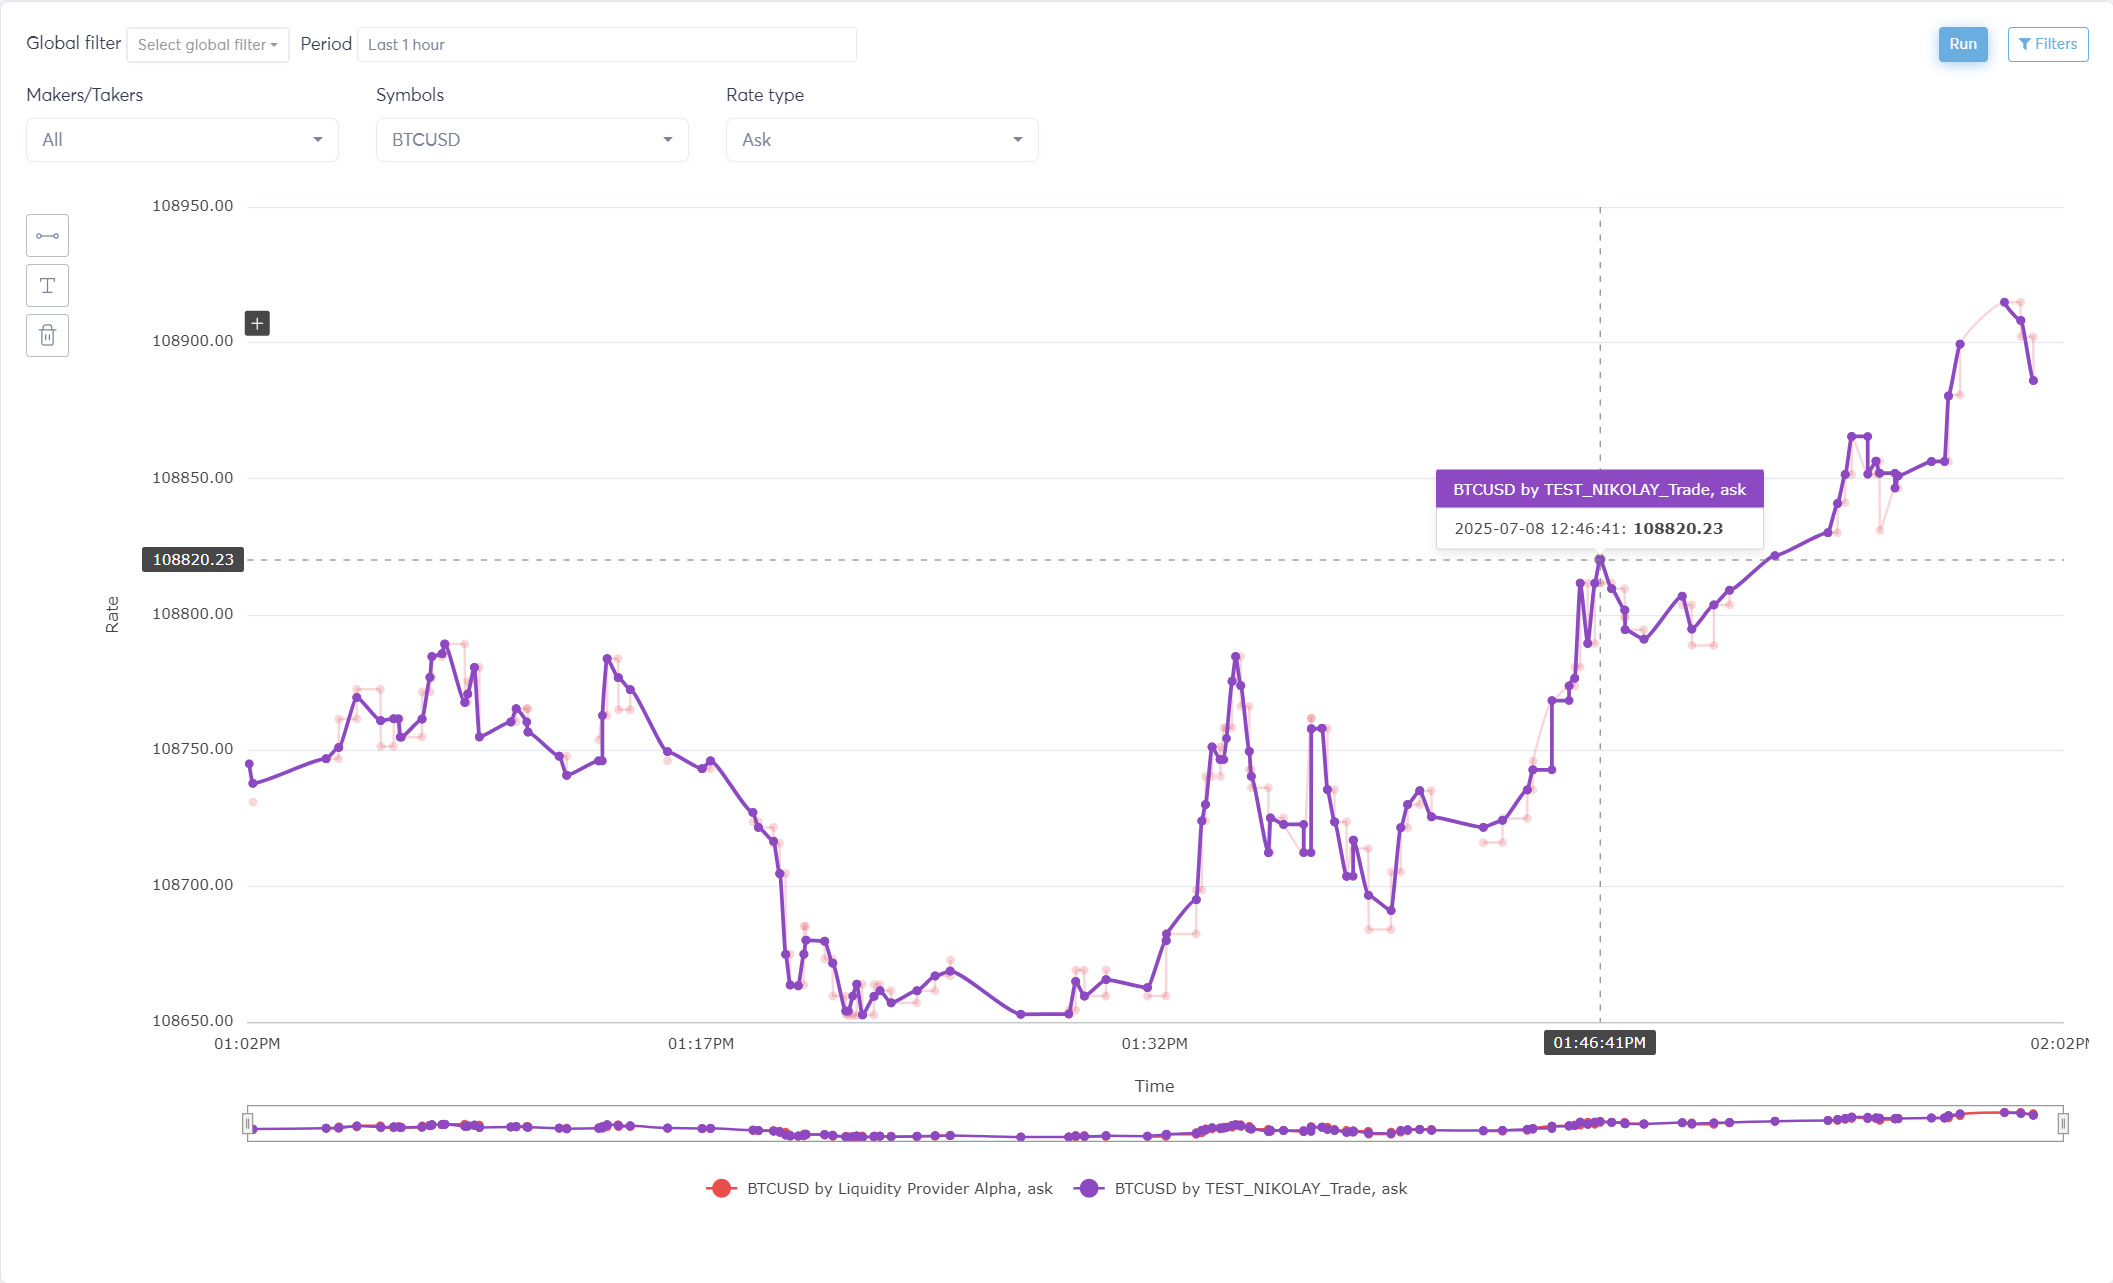Viewport: 2113px width, 1283px height.
Task: Click red Liquidity Provider Alpha legend marker
Action: [x=721, y=1188]
